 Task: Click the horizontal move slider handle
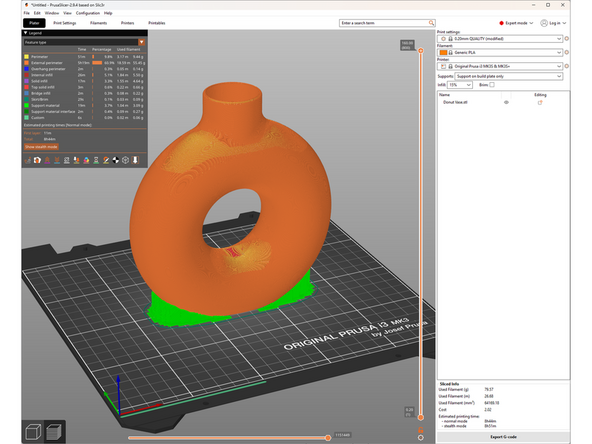(328, 438)
